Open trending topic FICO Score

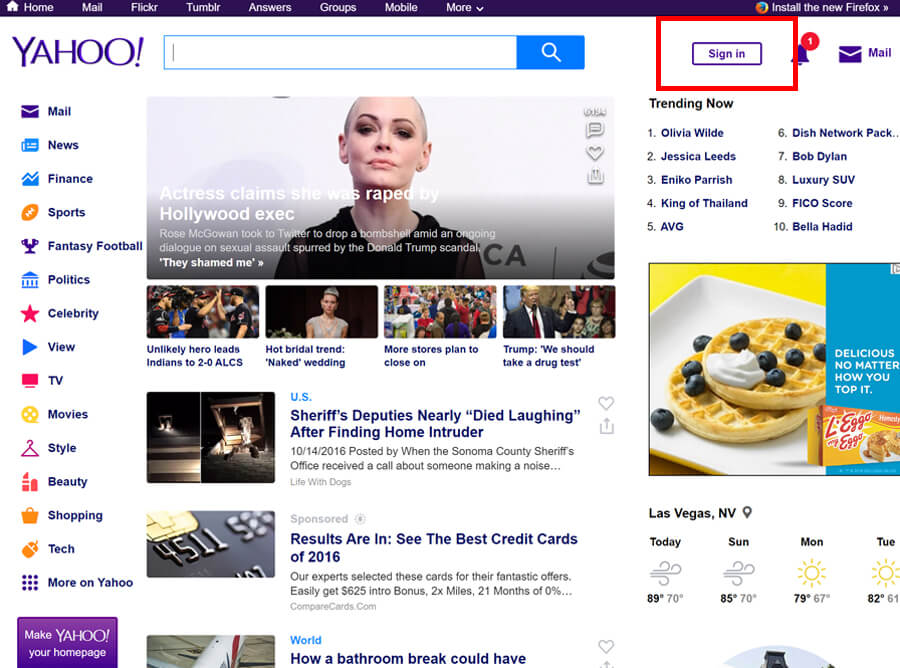(822, 203)
